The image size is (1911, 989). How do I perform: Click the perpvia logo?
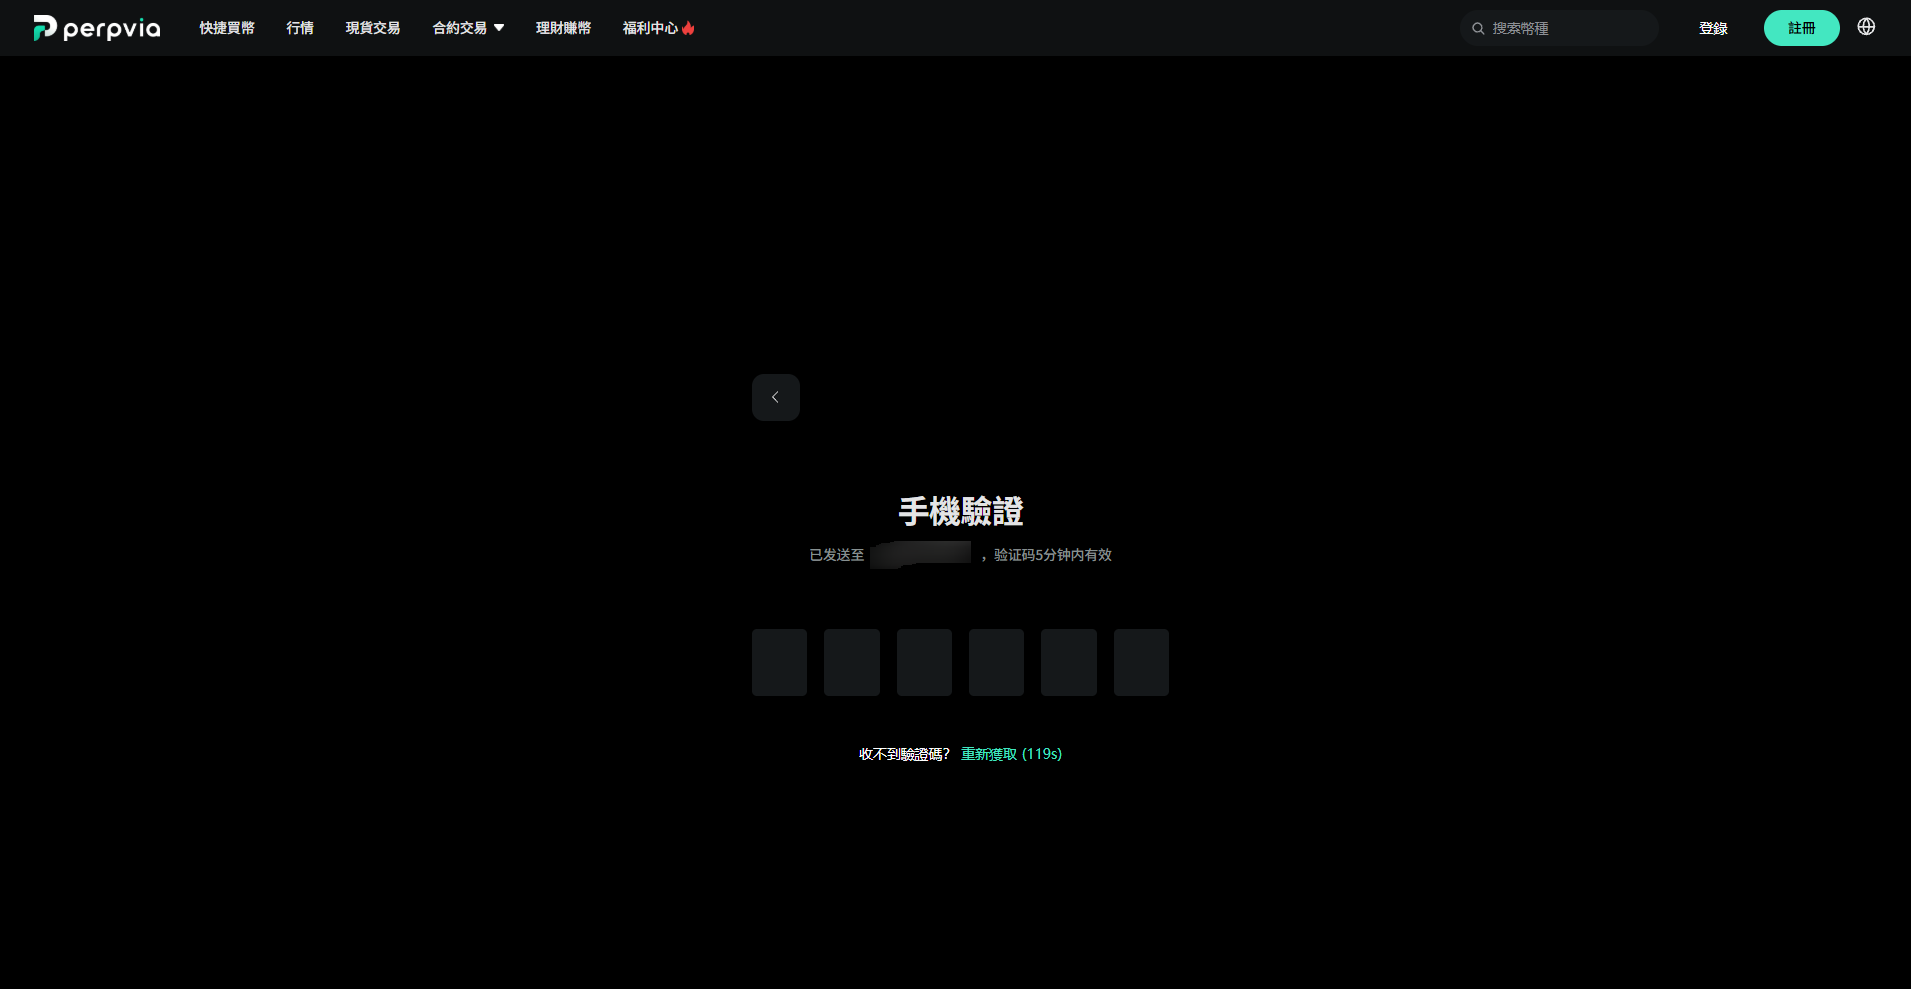[x=97, y=28]
